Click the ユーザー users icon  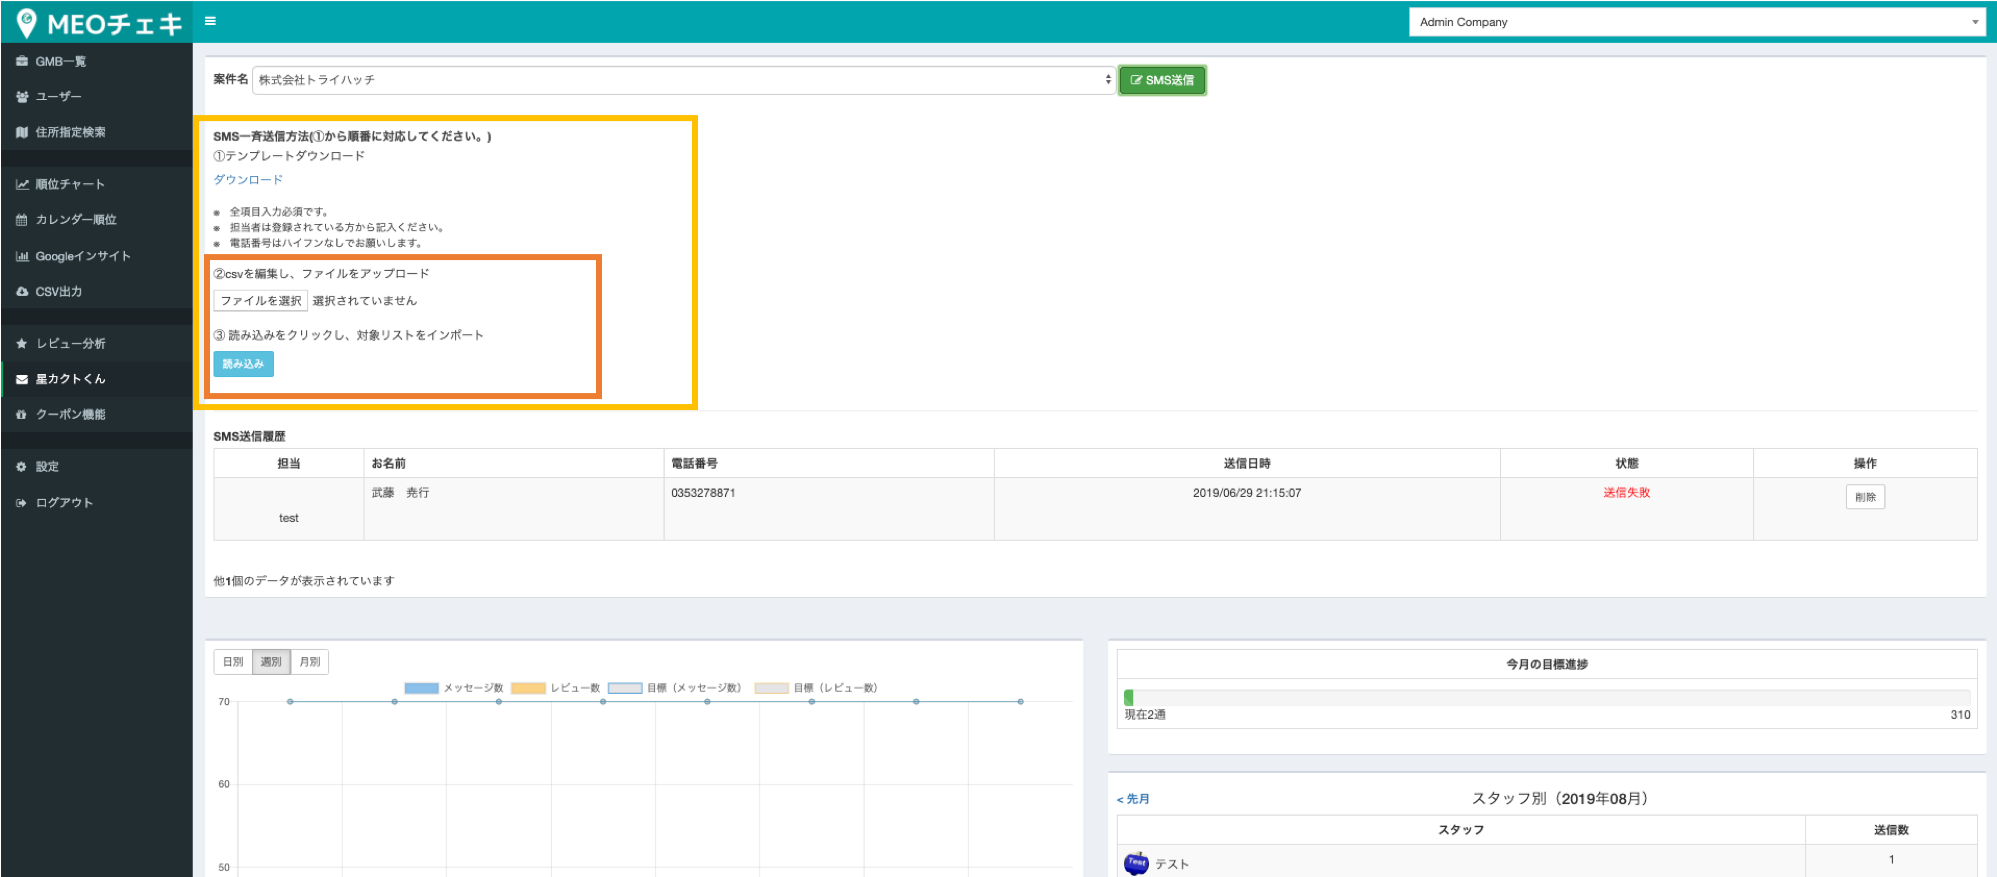coord(22,97)
